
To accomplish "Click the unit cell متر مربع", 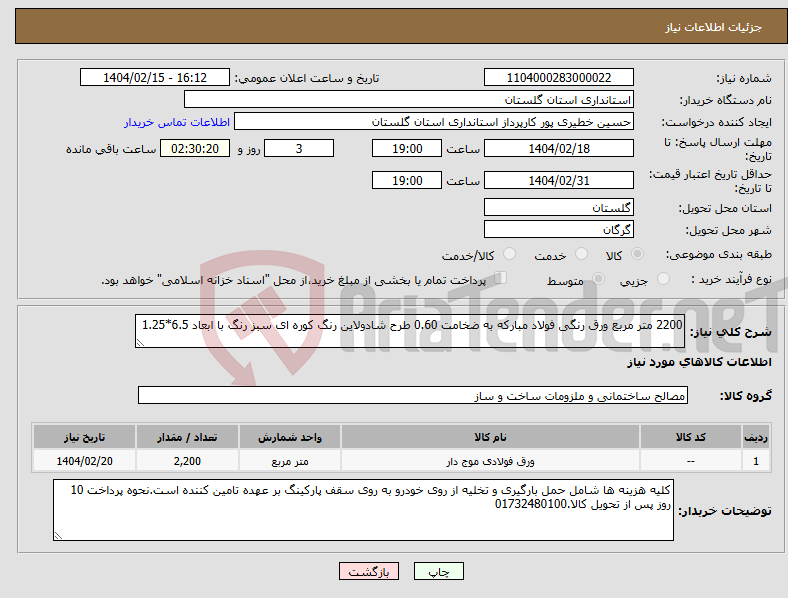I will pos(289,461).
